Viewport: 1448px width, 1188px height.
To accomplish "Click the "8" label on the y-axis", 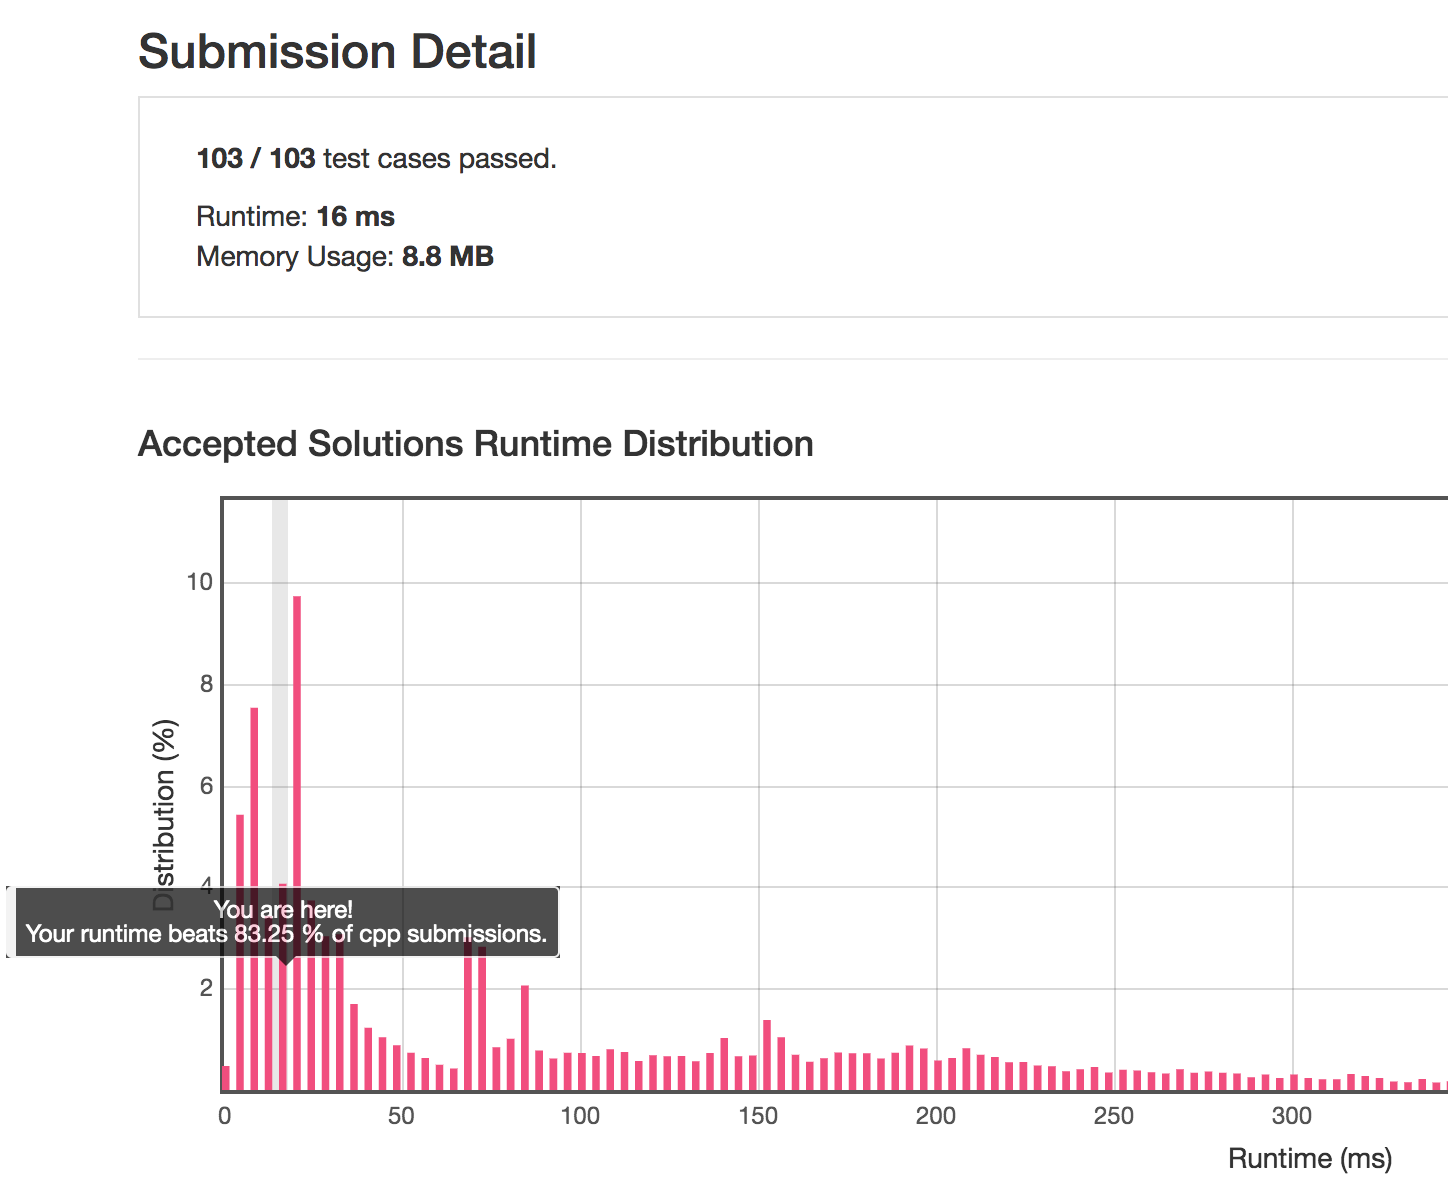I will tap(206, 684).
